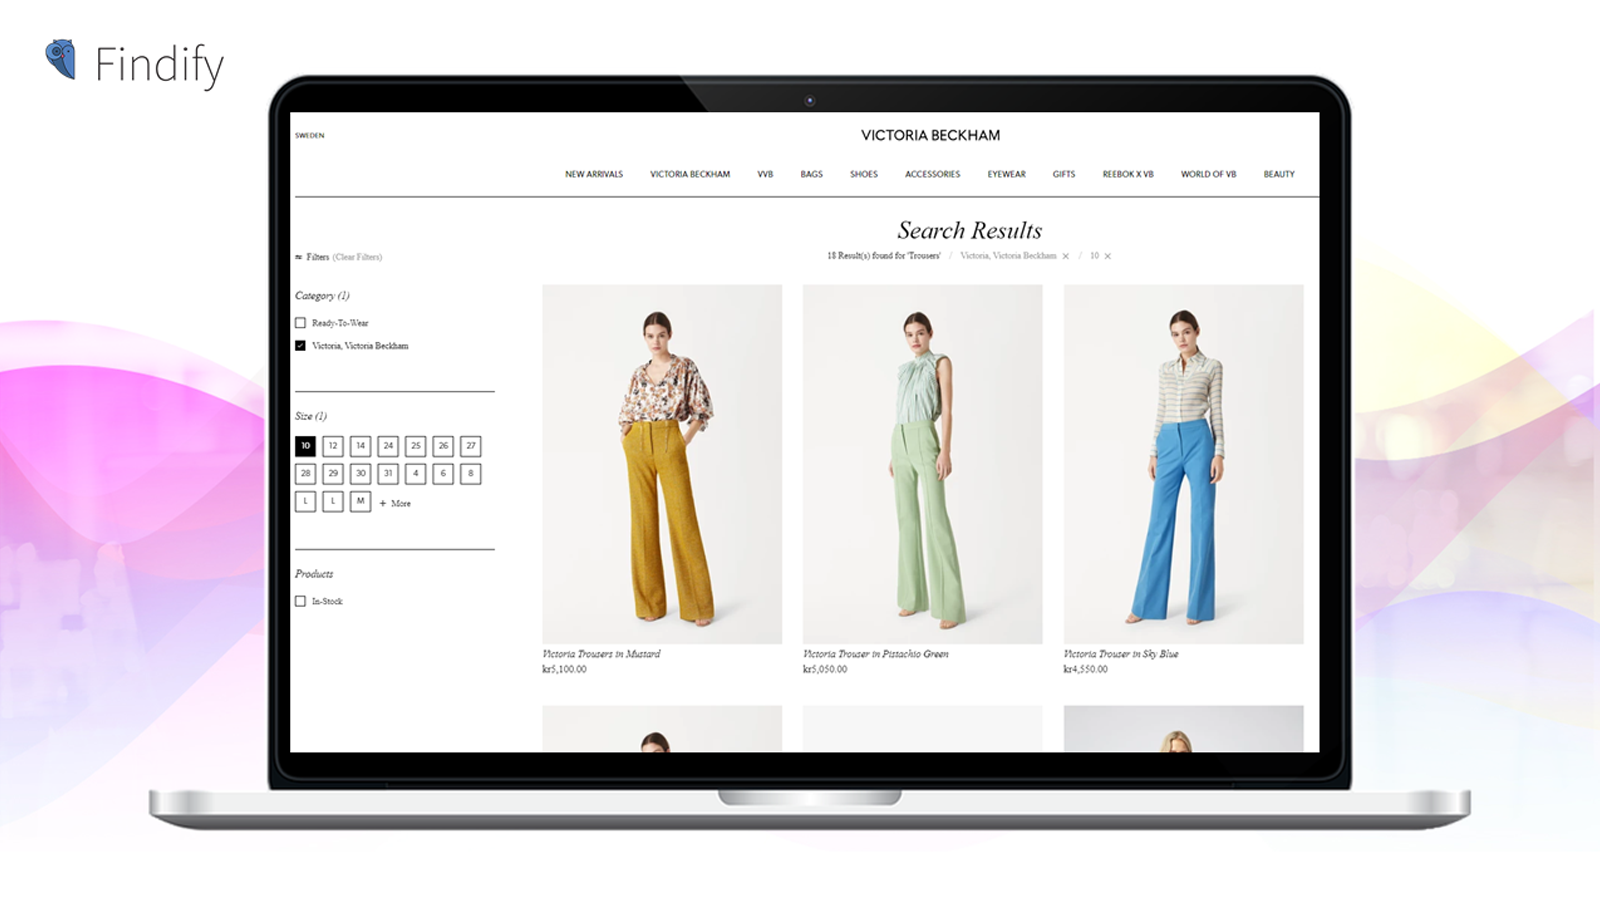
Task: Select size 28 filter box
Action: [305, 474]
